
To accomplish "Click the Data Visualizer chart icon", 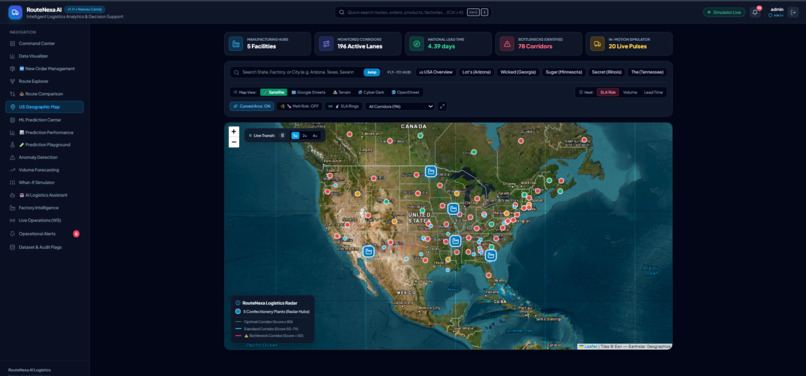I will (12, 56).
